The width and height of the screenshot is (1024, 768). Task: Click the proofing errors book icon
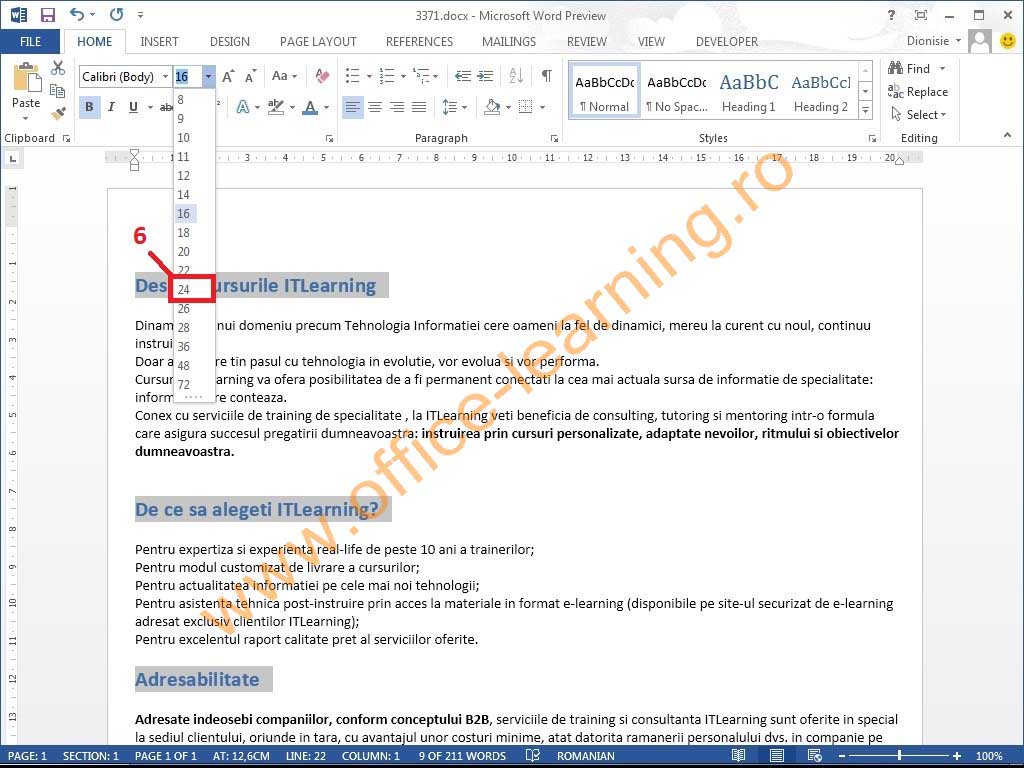[533, 756]
